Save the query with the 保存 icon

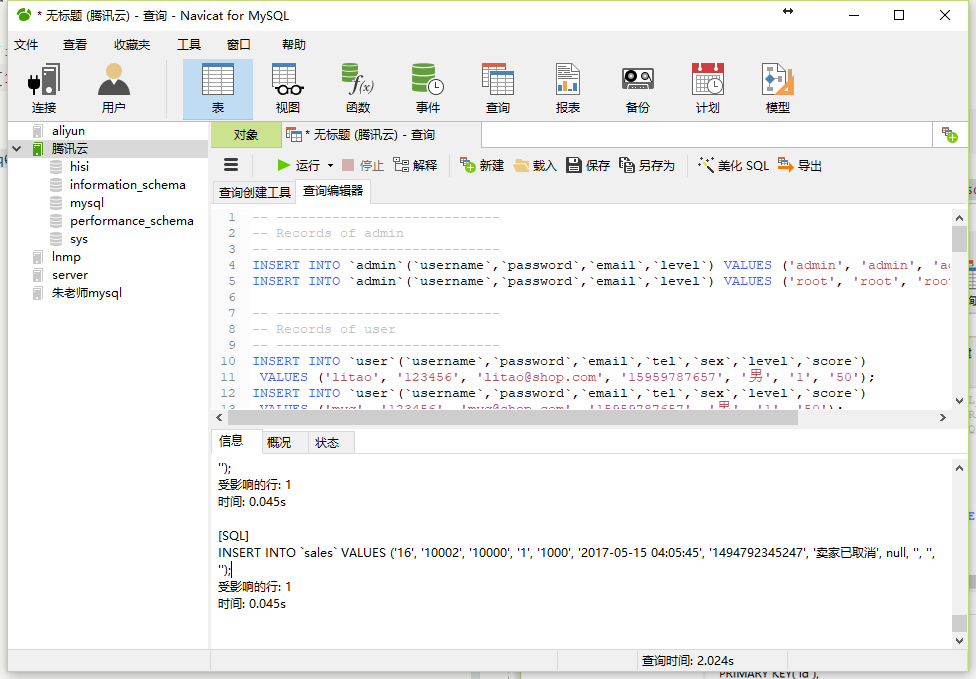586,165
